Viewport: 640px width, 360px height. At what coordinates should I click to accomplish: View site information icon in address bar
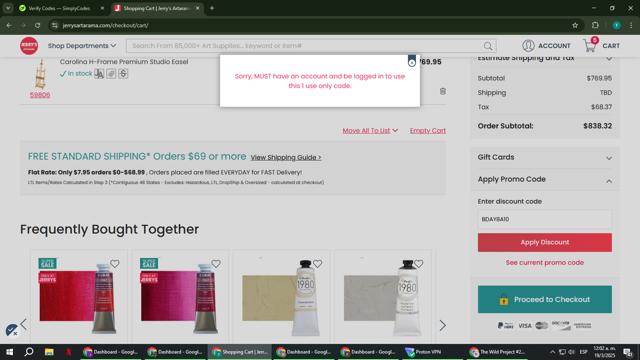[55, 25]
